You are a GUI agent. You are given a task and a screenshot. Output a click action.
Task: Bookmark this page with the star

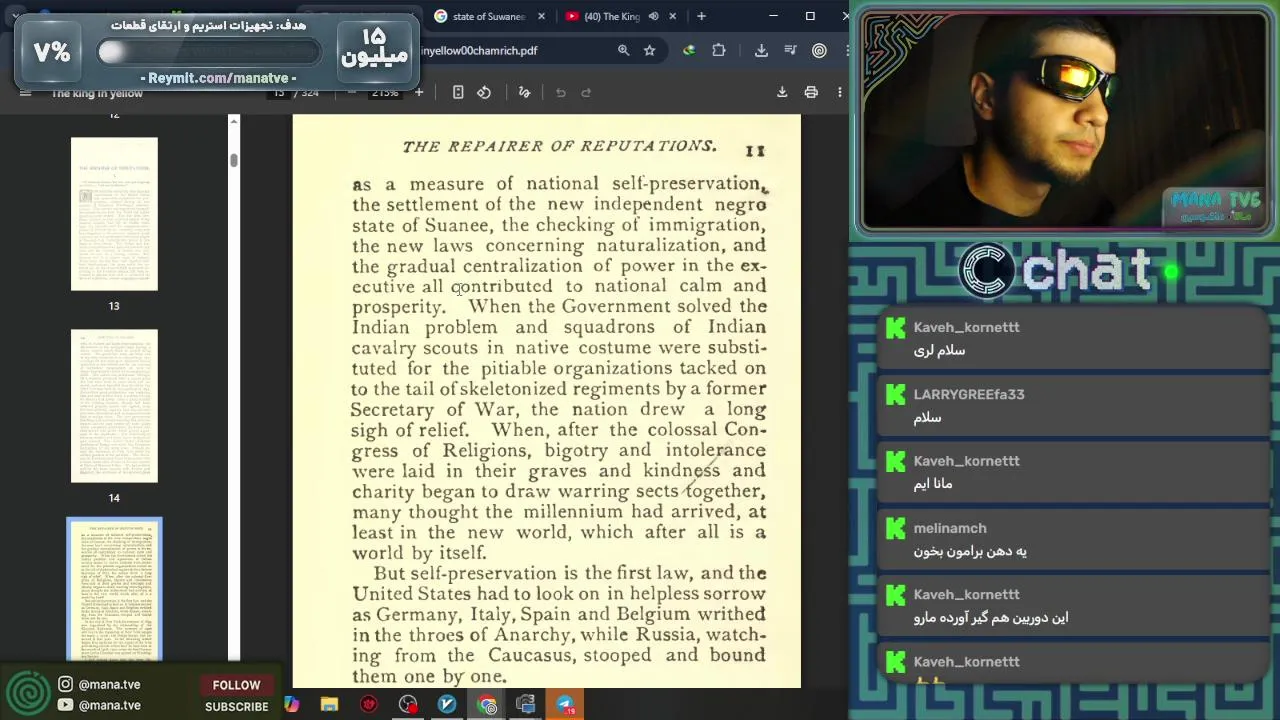(x=650, y=50)
